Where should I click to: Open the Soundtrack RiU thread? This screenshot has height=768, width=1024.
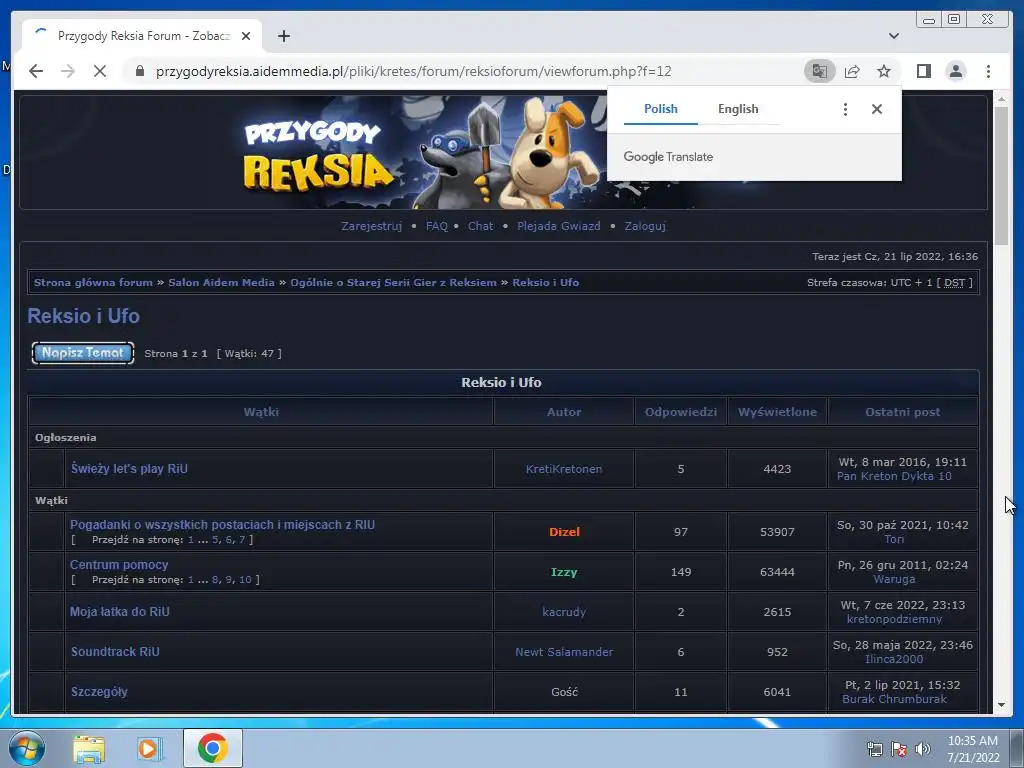point(115,652)
